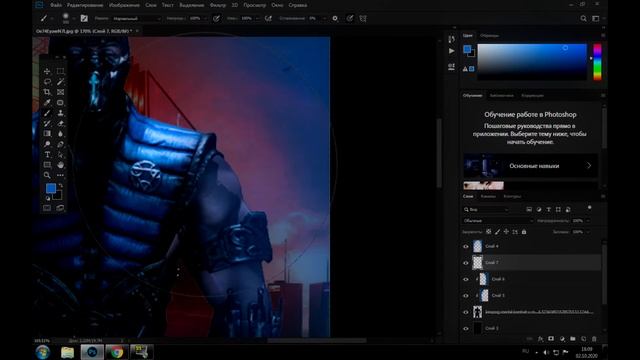Toggle the brush settings panel icon
The image size is (640, 360).
[x=84, y=18]
